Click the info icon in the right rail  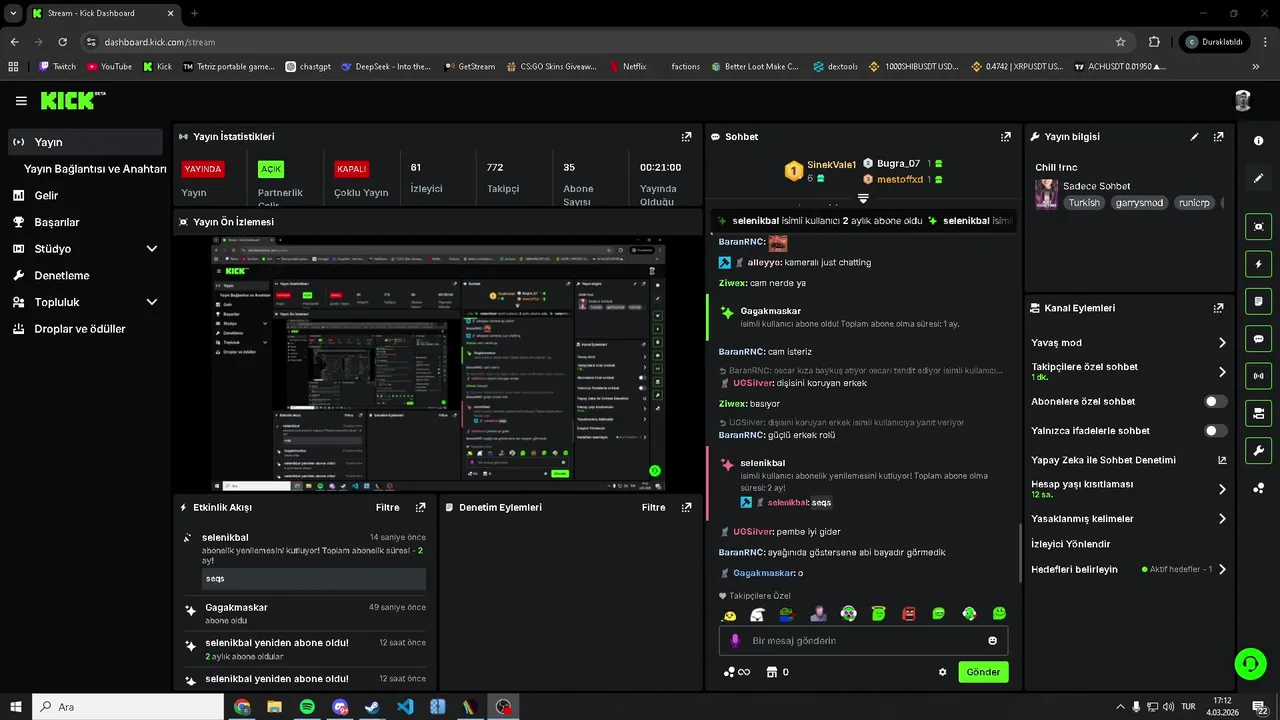coord(1258,141)
